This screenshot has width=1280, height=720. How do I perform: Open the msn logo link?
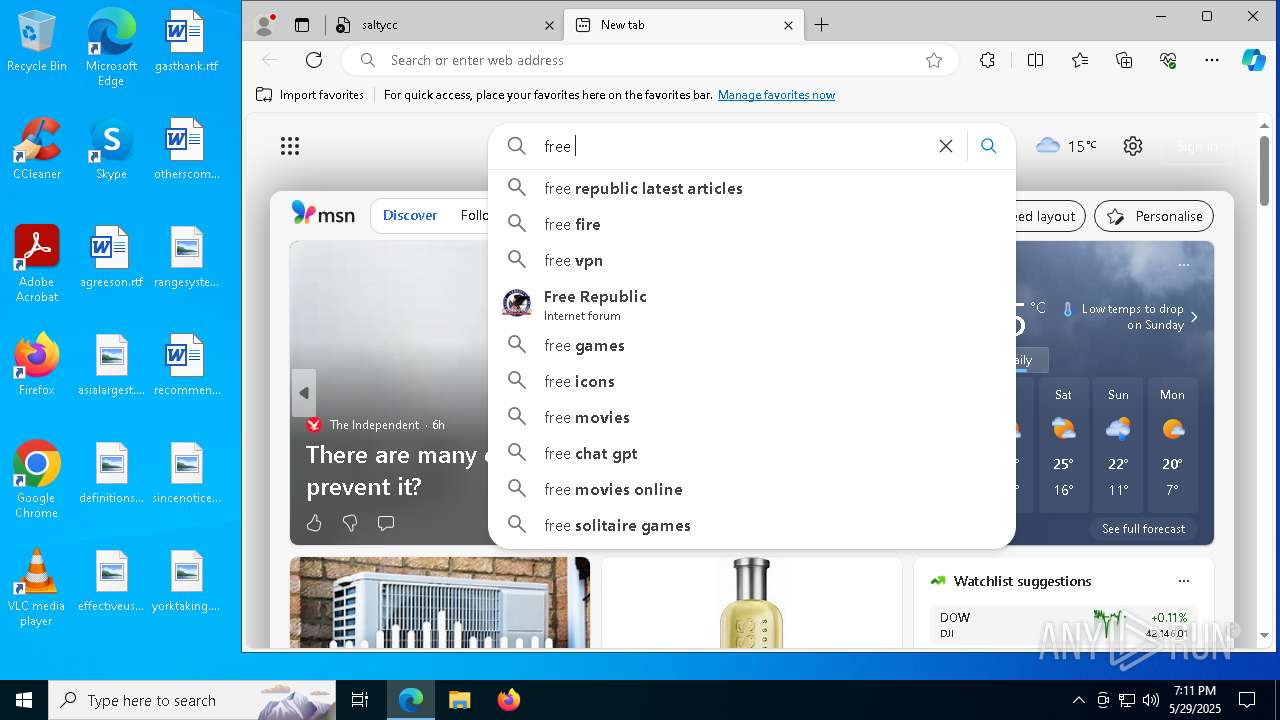(322, 213)
